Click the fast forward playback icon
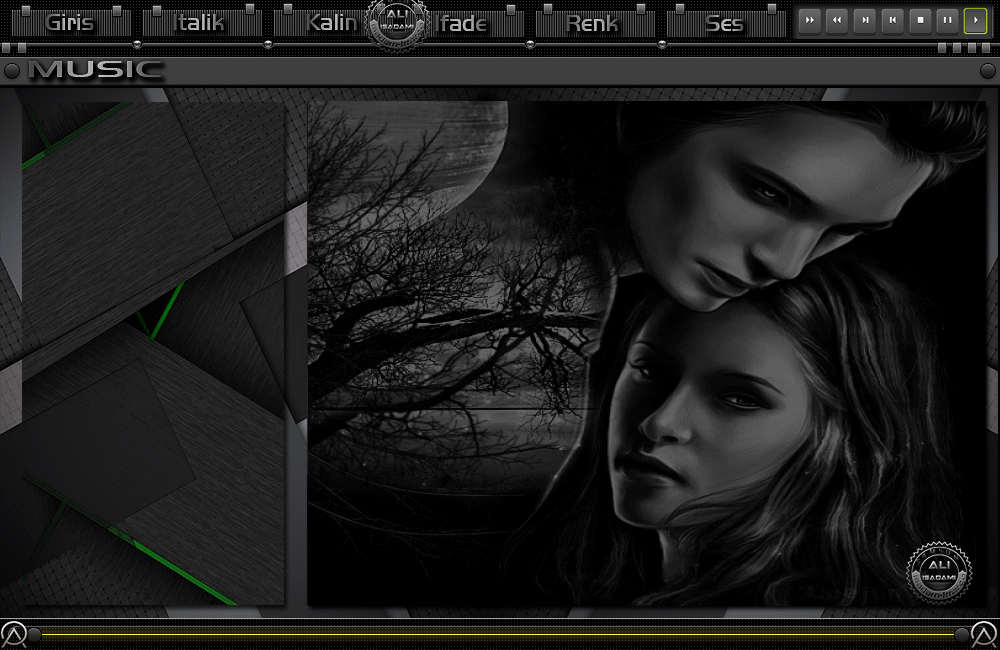The image size is (1000, 650). [809, 20]
